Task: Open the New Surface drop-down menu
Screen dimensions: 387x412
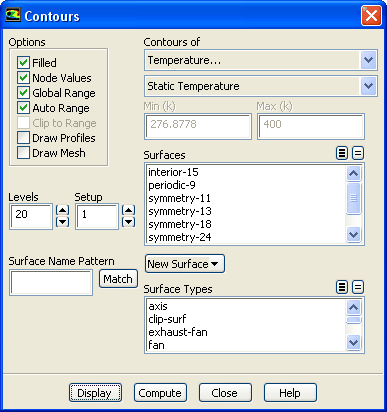Action: [x=185, y=264]
